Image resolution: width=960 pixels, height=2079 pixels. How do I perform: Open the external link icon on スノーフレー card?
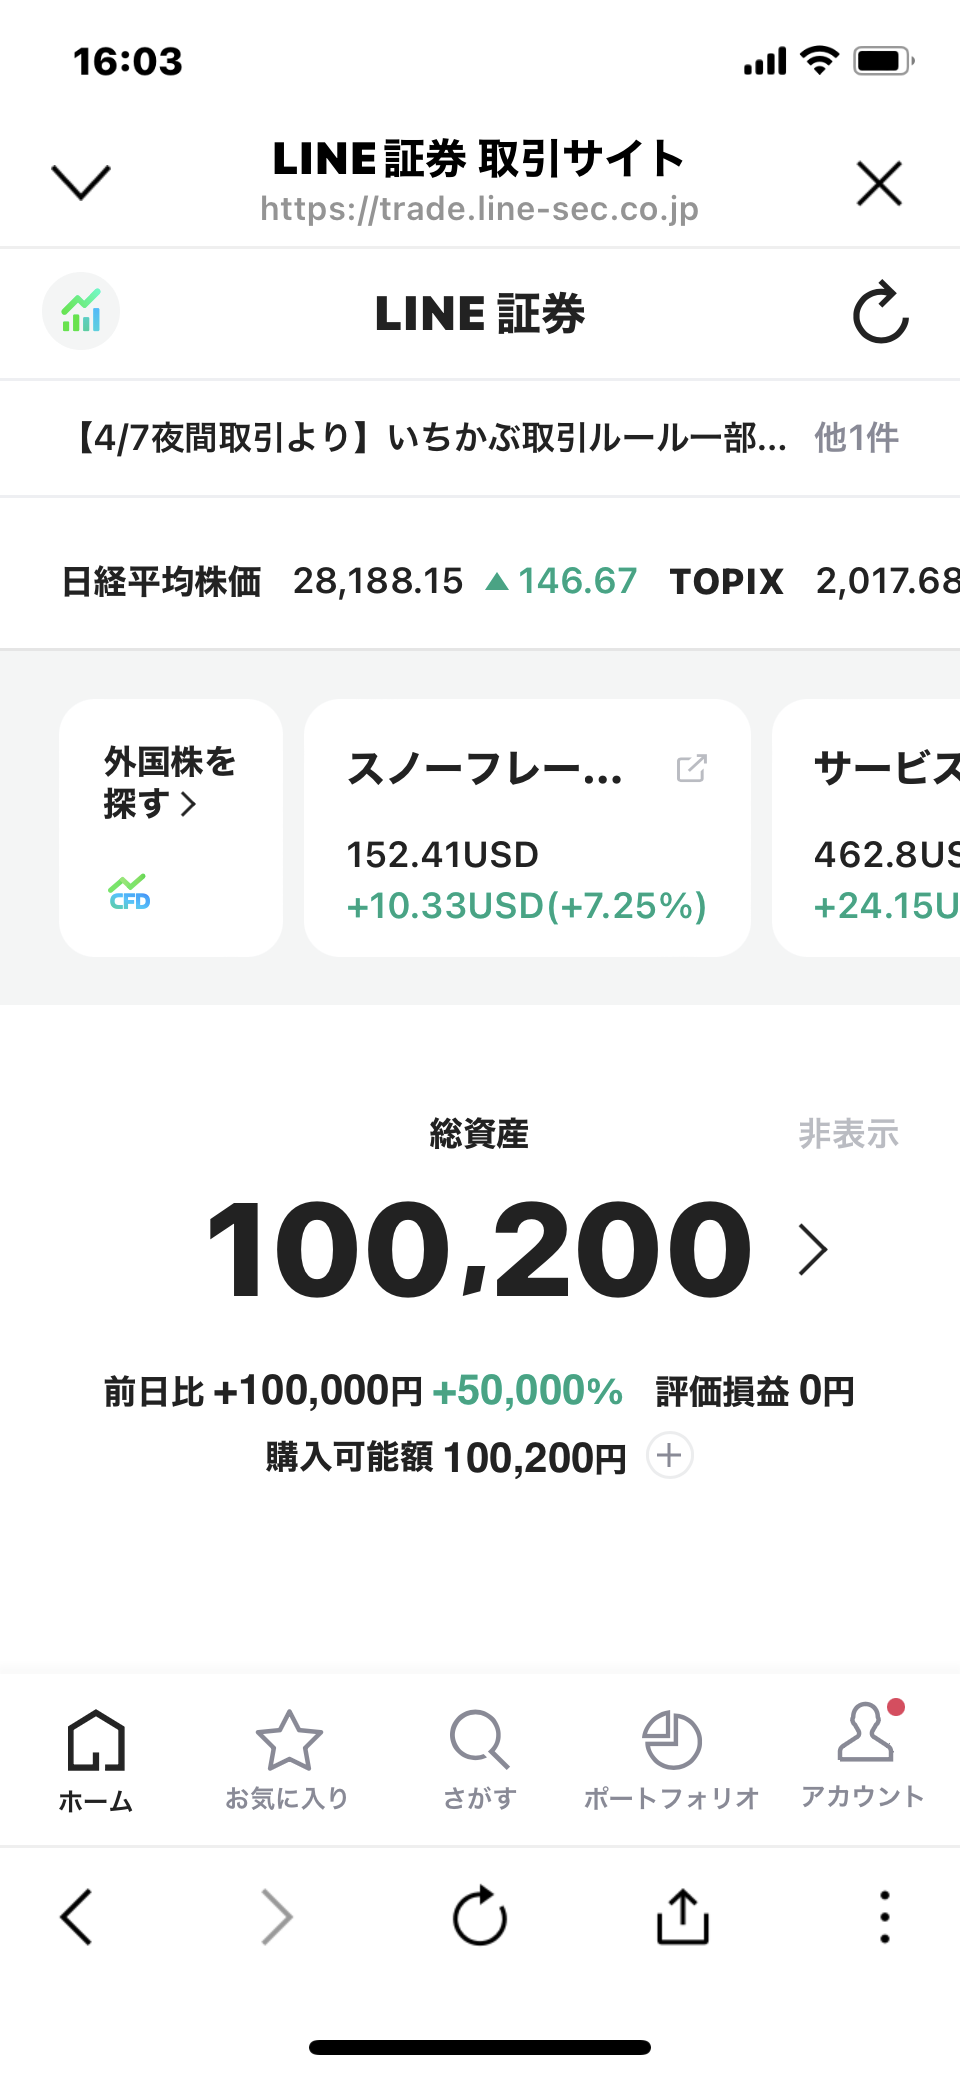pos(691,768)
